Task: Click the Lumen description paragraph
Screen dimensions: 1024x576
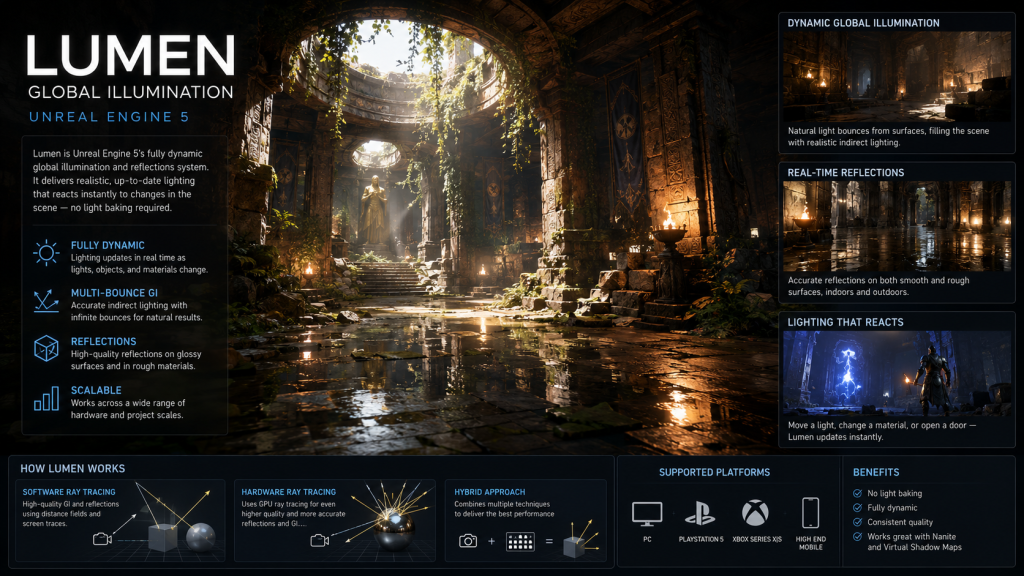Action: (121, 180)
